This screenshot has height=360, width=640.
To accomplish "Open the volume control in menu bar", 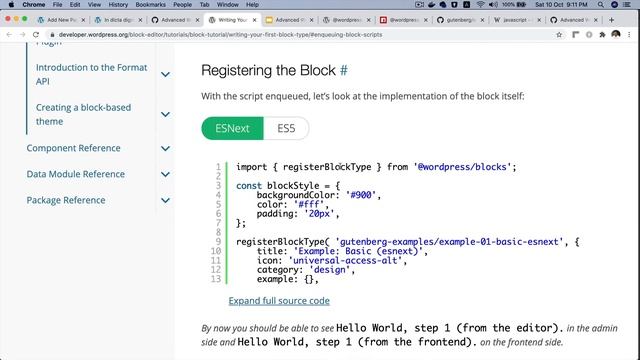I will pos(493,4).
